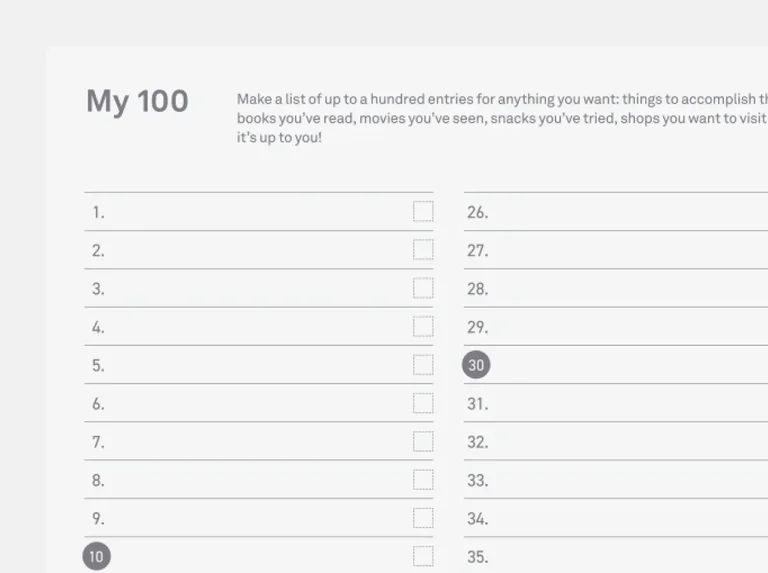768x573 pixels.
Task: Click the 'Make a list' description text
Action: [502, 118]
